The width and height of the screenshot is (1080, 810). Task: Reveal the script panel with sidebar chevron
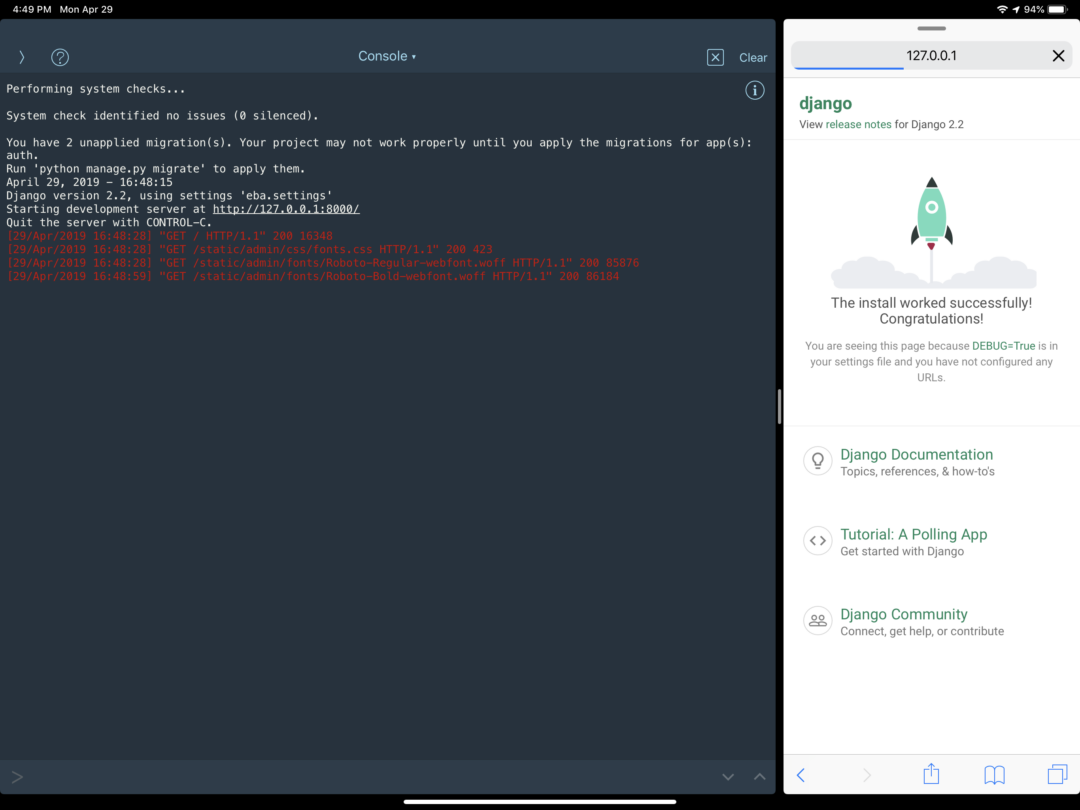[20, 57]
